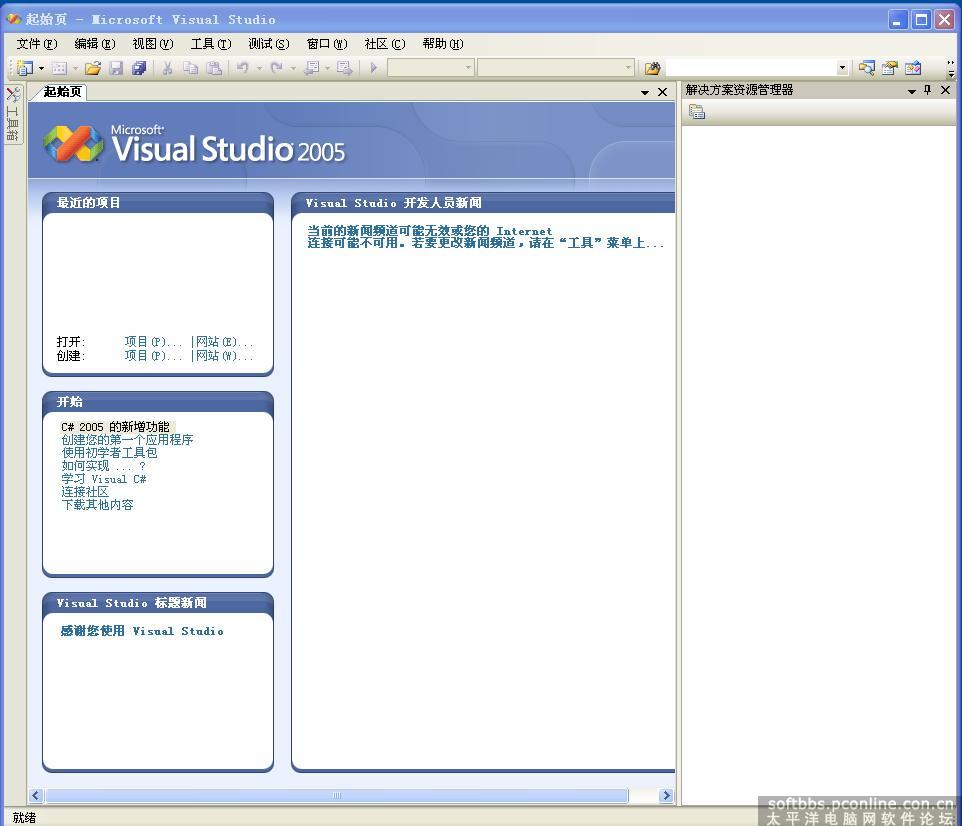Click the Navigate Forward icon

(345, 68)
